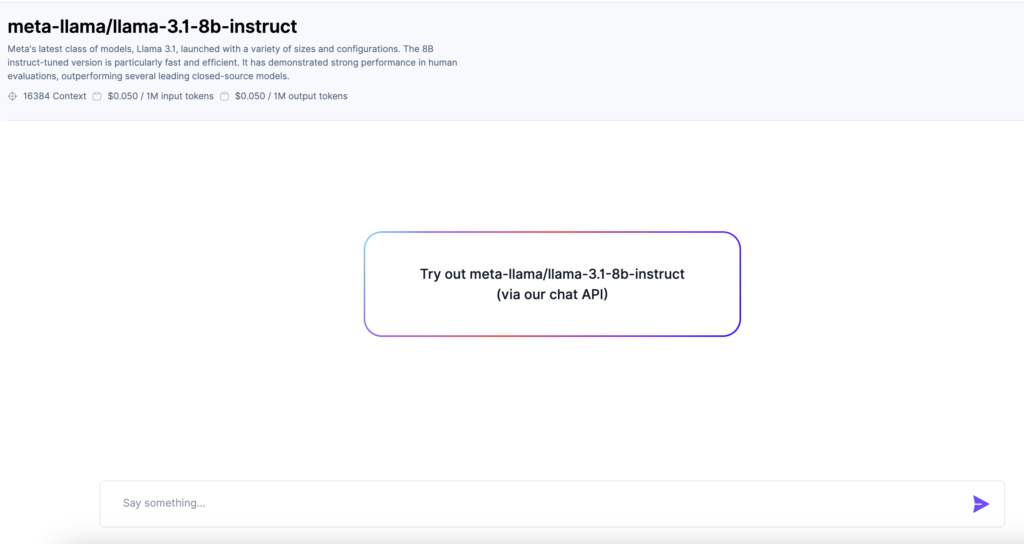The image size is (1024, 544).
Task: Click the "16384 Context" label
Action: click(55, 97)
